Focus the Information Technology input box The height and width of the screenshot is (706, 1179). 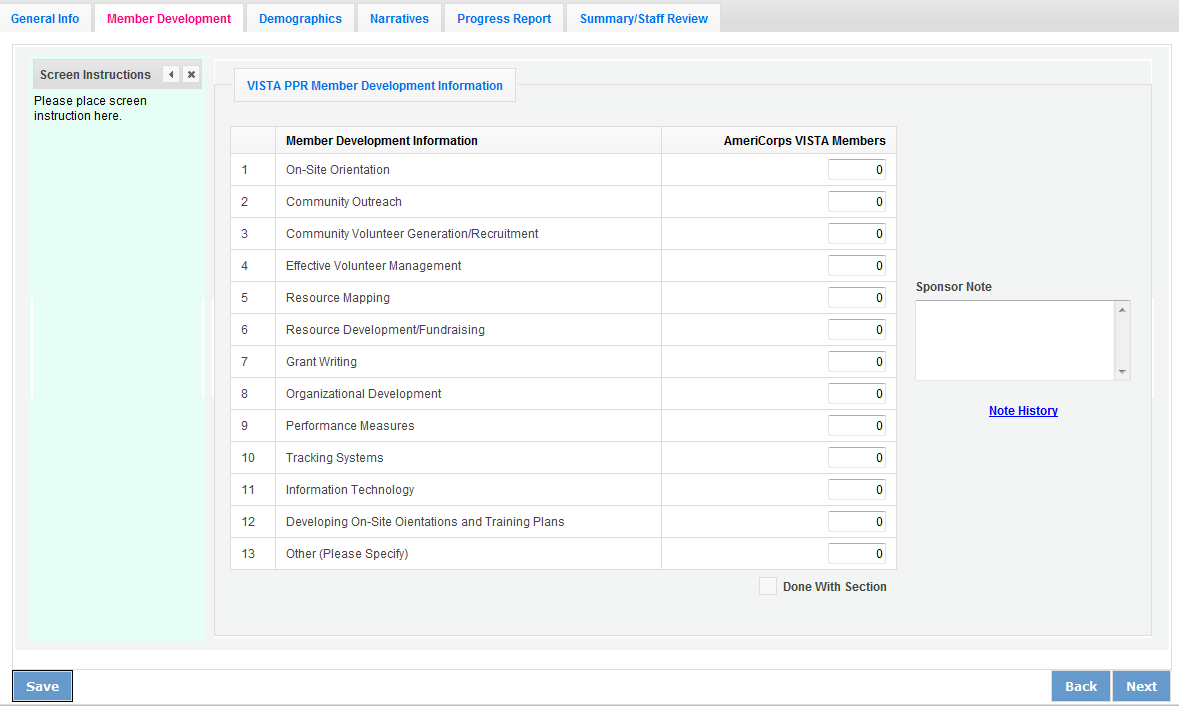[856, 490]
